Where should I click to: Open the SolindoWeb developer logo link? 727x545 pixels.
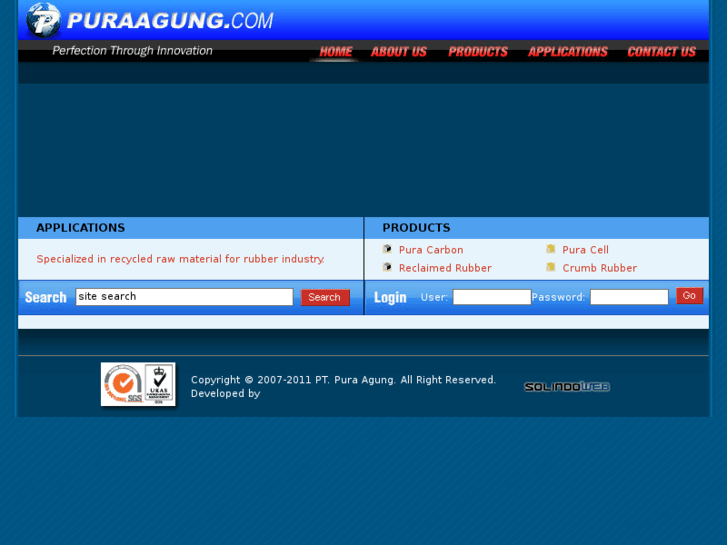click(567, 387)
